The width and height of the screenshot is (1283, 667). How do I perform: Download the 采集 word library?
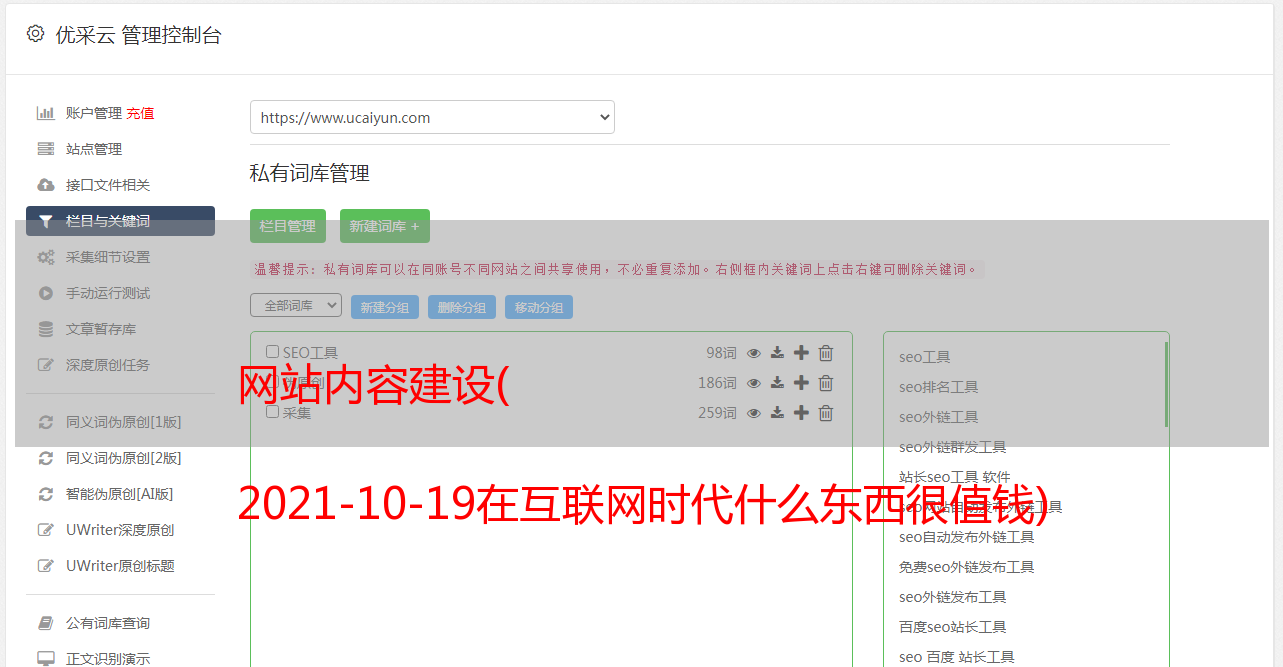click(777, 413)
